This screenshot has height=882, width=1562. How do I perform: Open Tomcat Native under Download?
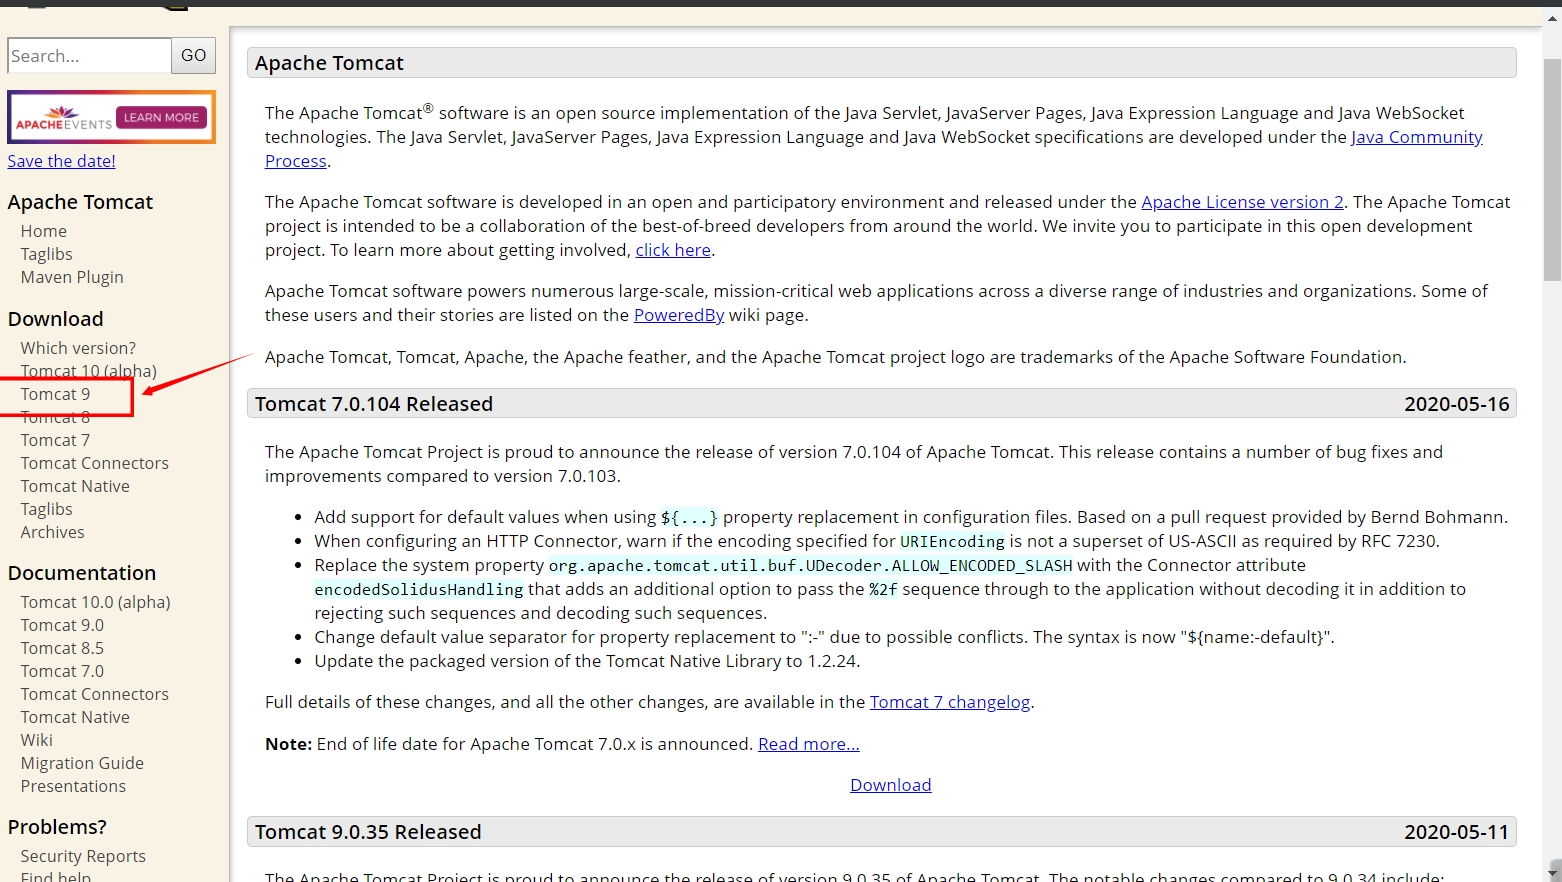point(75,486)
